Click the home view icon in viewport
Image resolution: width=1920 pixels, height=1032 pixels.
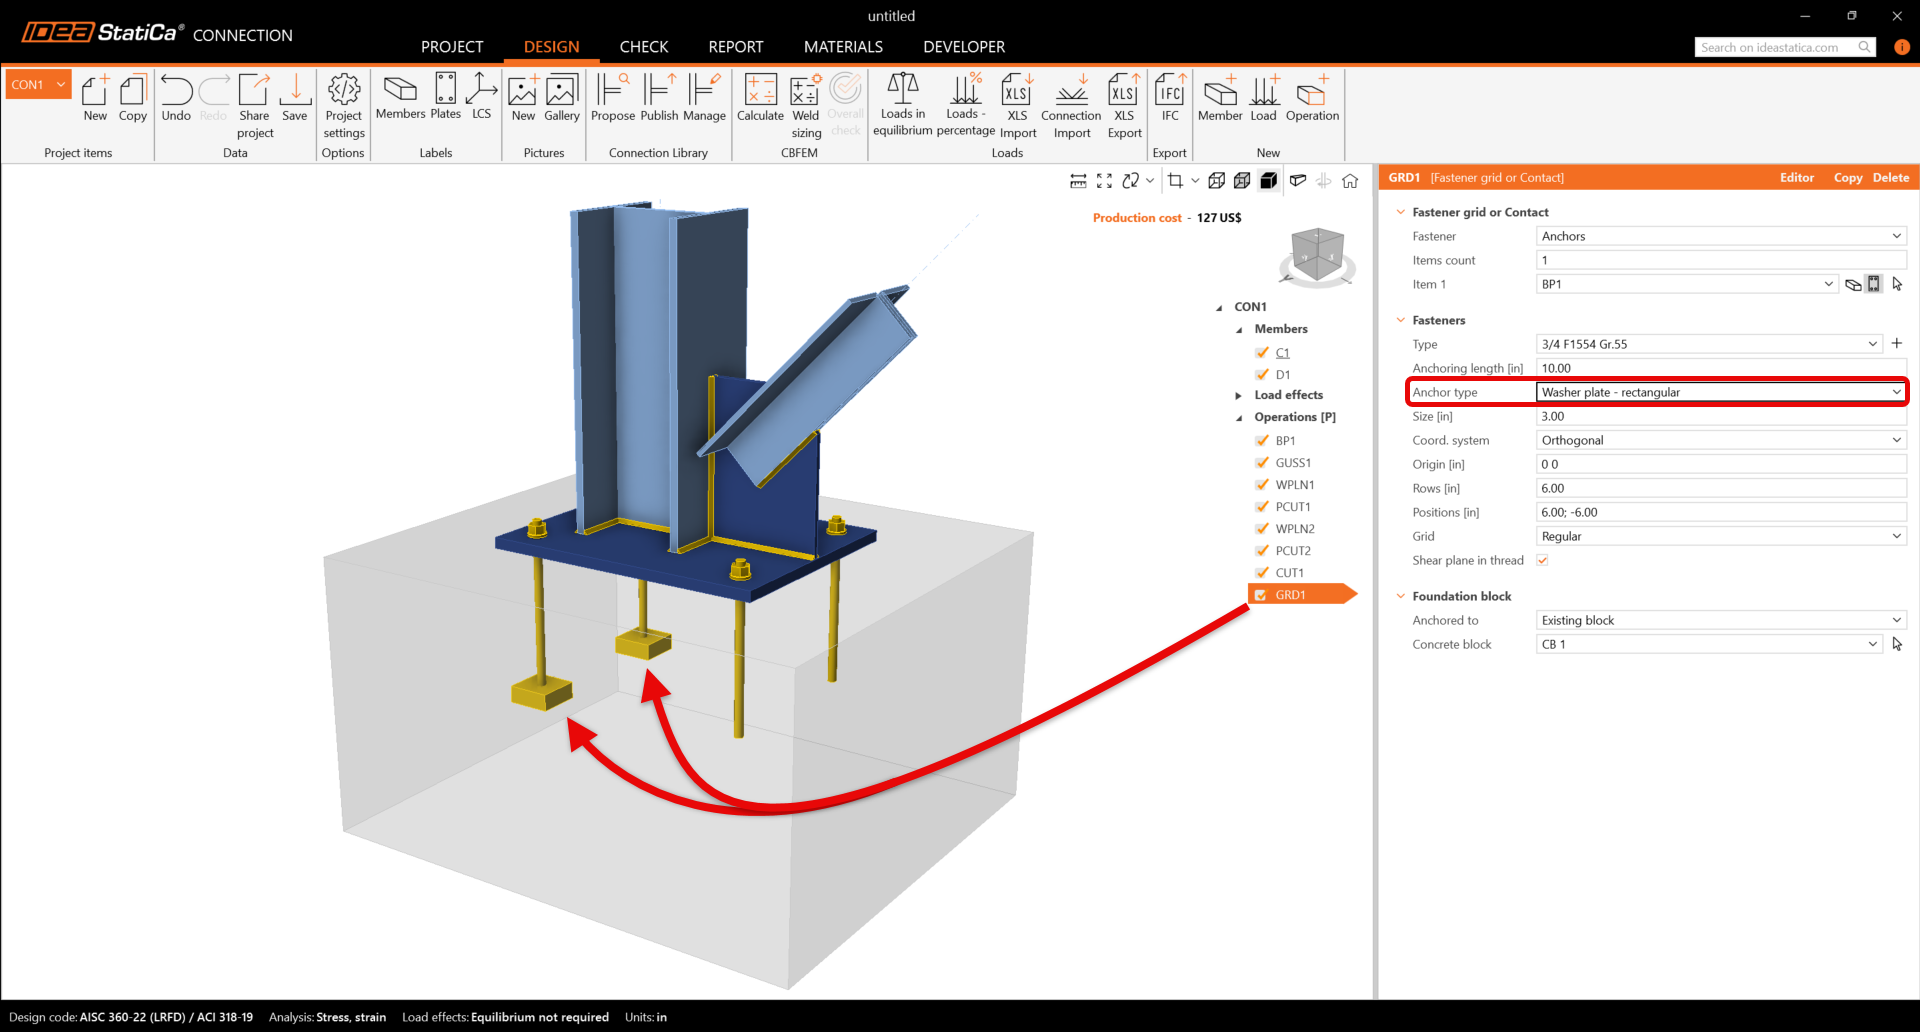coord(1350,181)
